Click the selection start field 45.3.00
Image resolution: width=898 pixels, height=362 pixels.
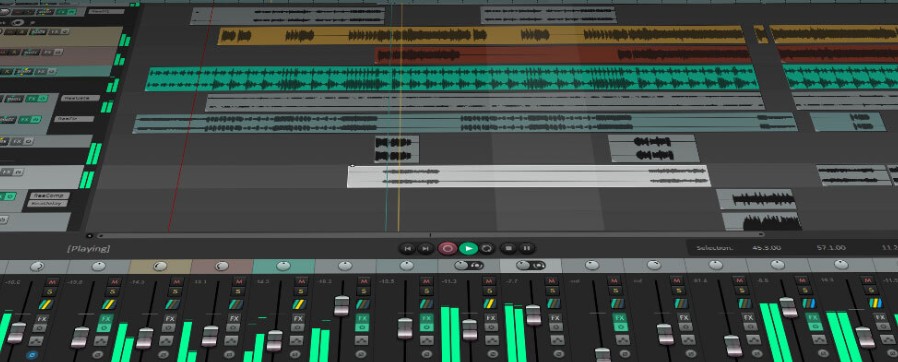(766, 248)
